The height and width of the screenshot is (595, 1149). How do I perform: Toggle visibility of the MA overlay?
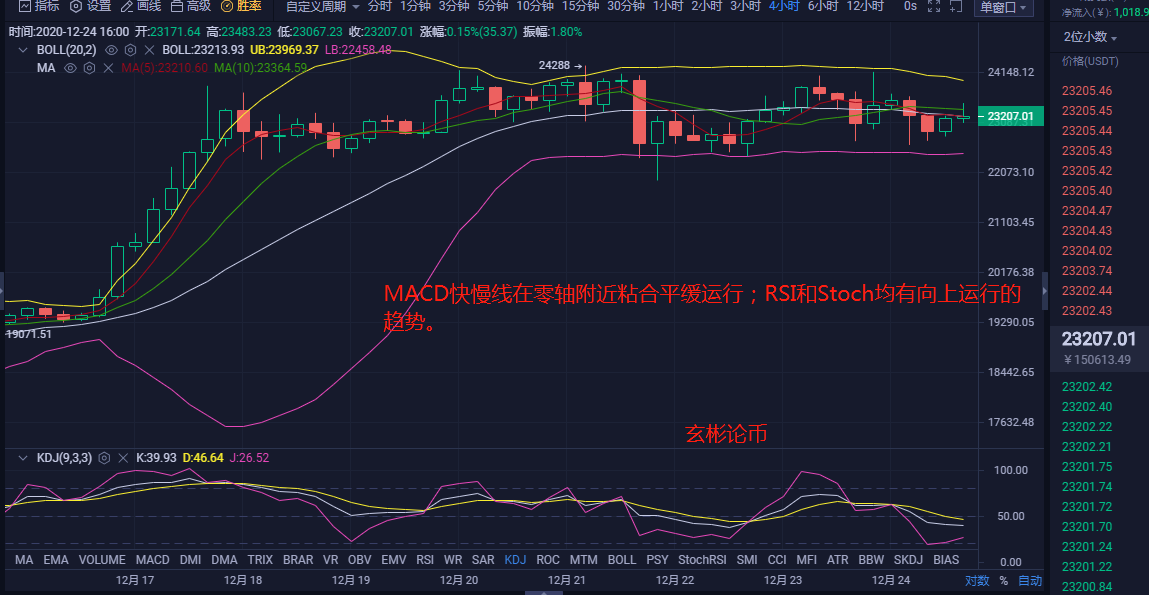(x=70, y=67)
